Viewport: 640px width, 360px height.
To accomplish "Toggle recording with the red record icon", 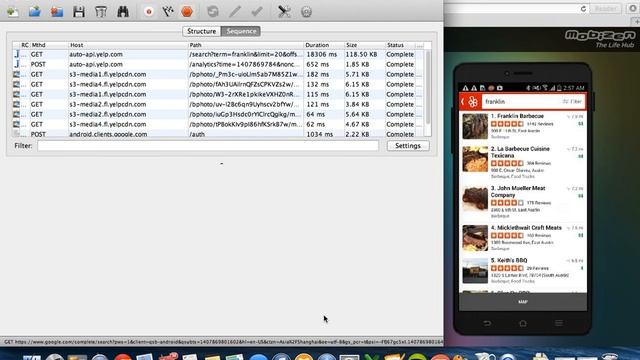I will (149, 11).
